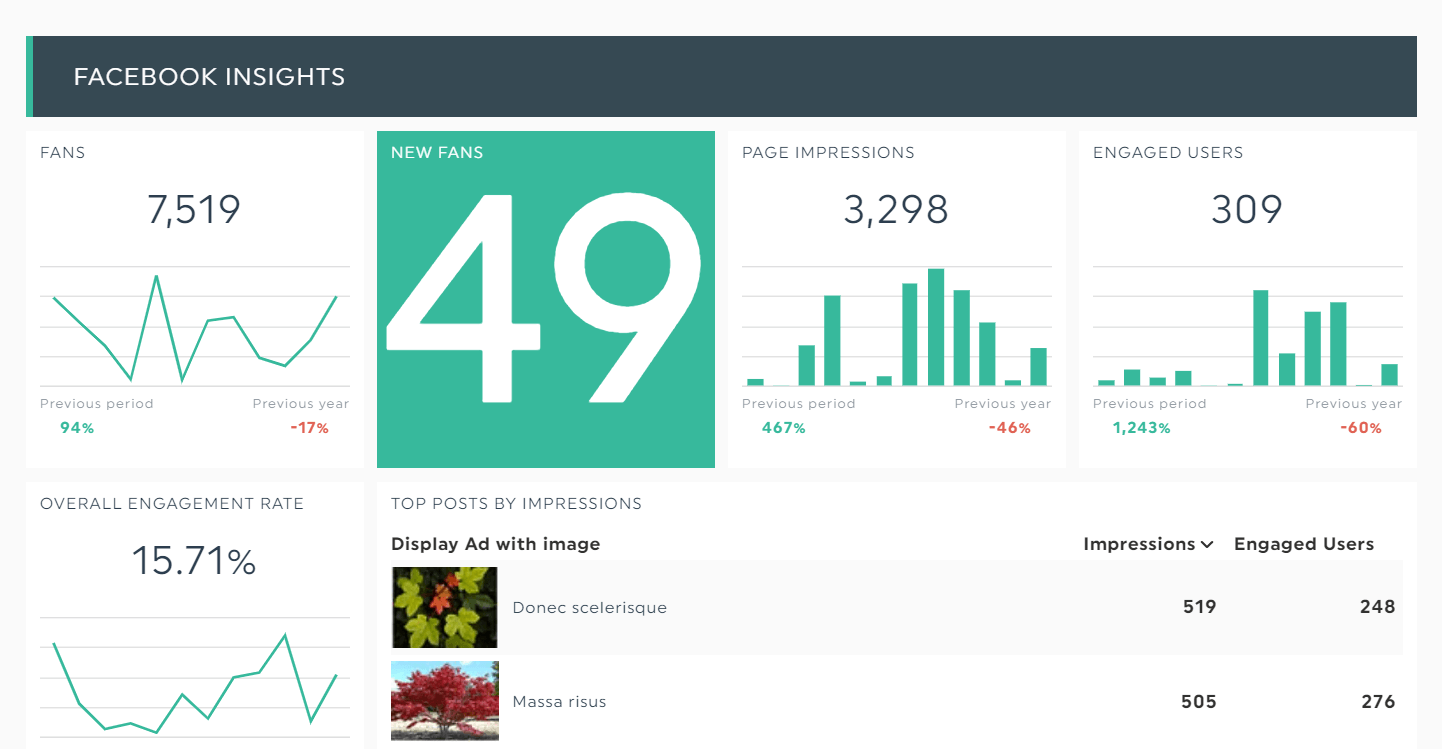This screenshot has width=1442, height=749.
Task: Click the Engaged Users widget title
Action: click(1168, 153)
